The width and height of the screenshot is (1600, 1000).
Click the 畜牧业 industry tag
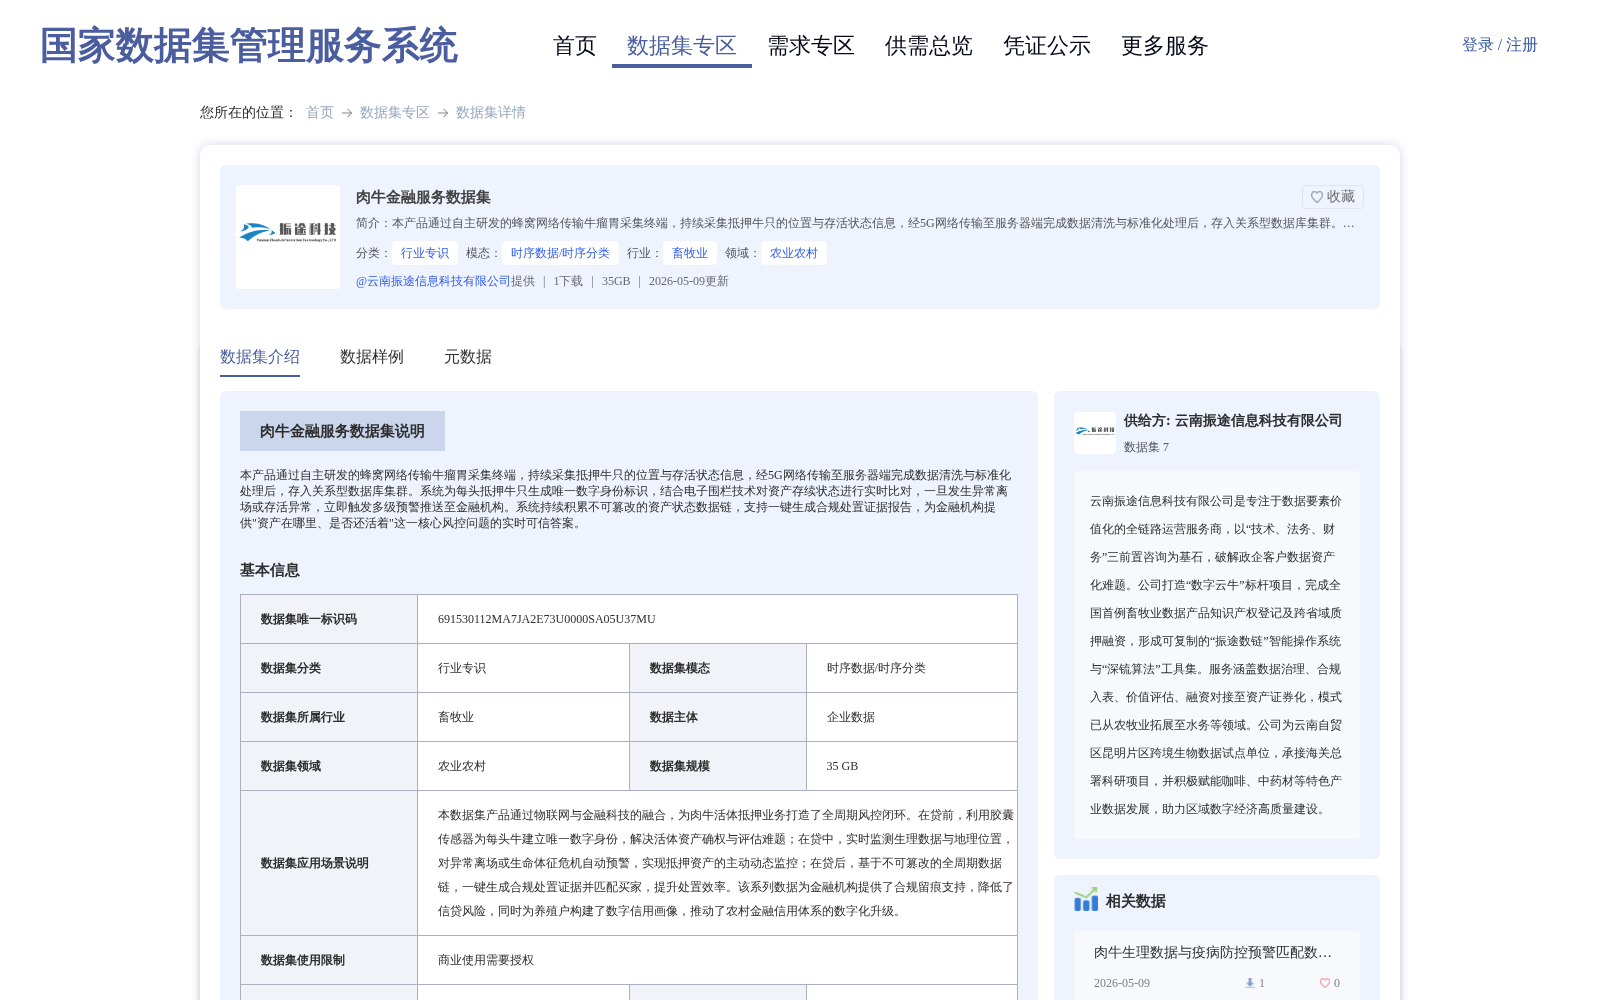pos(690,253)
